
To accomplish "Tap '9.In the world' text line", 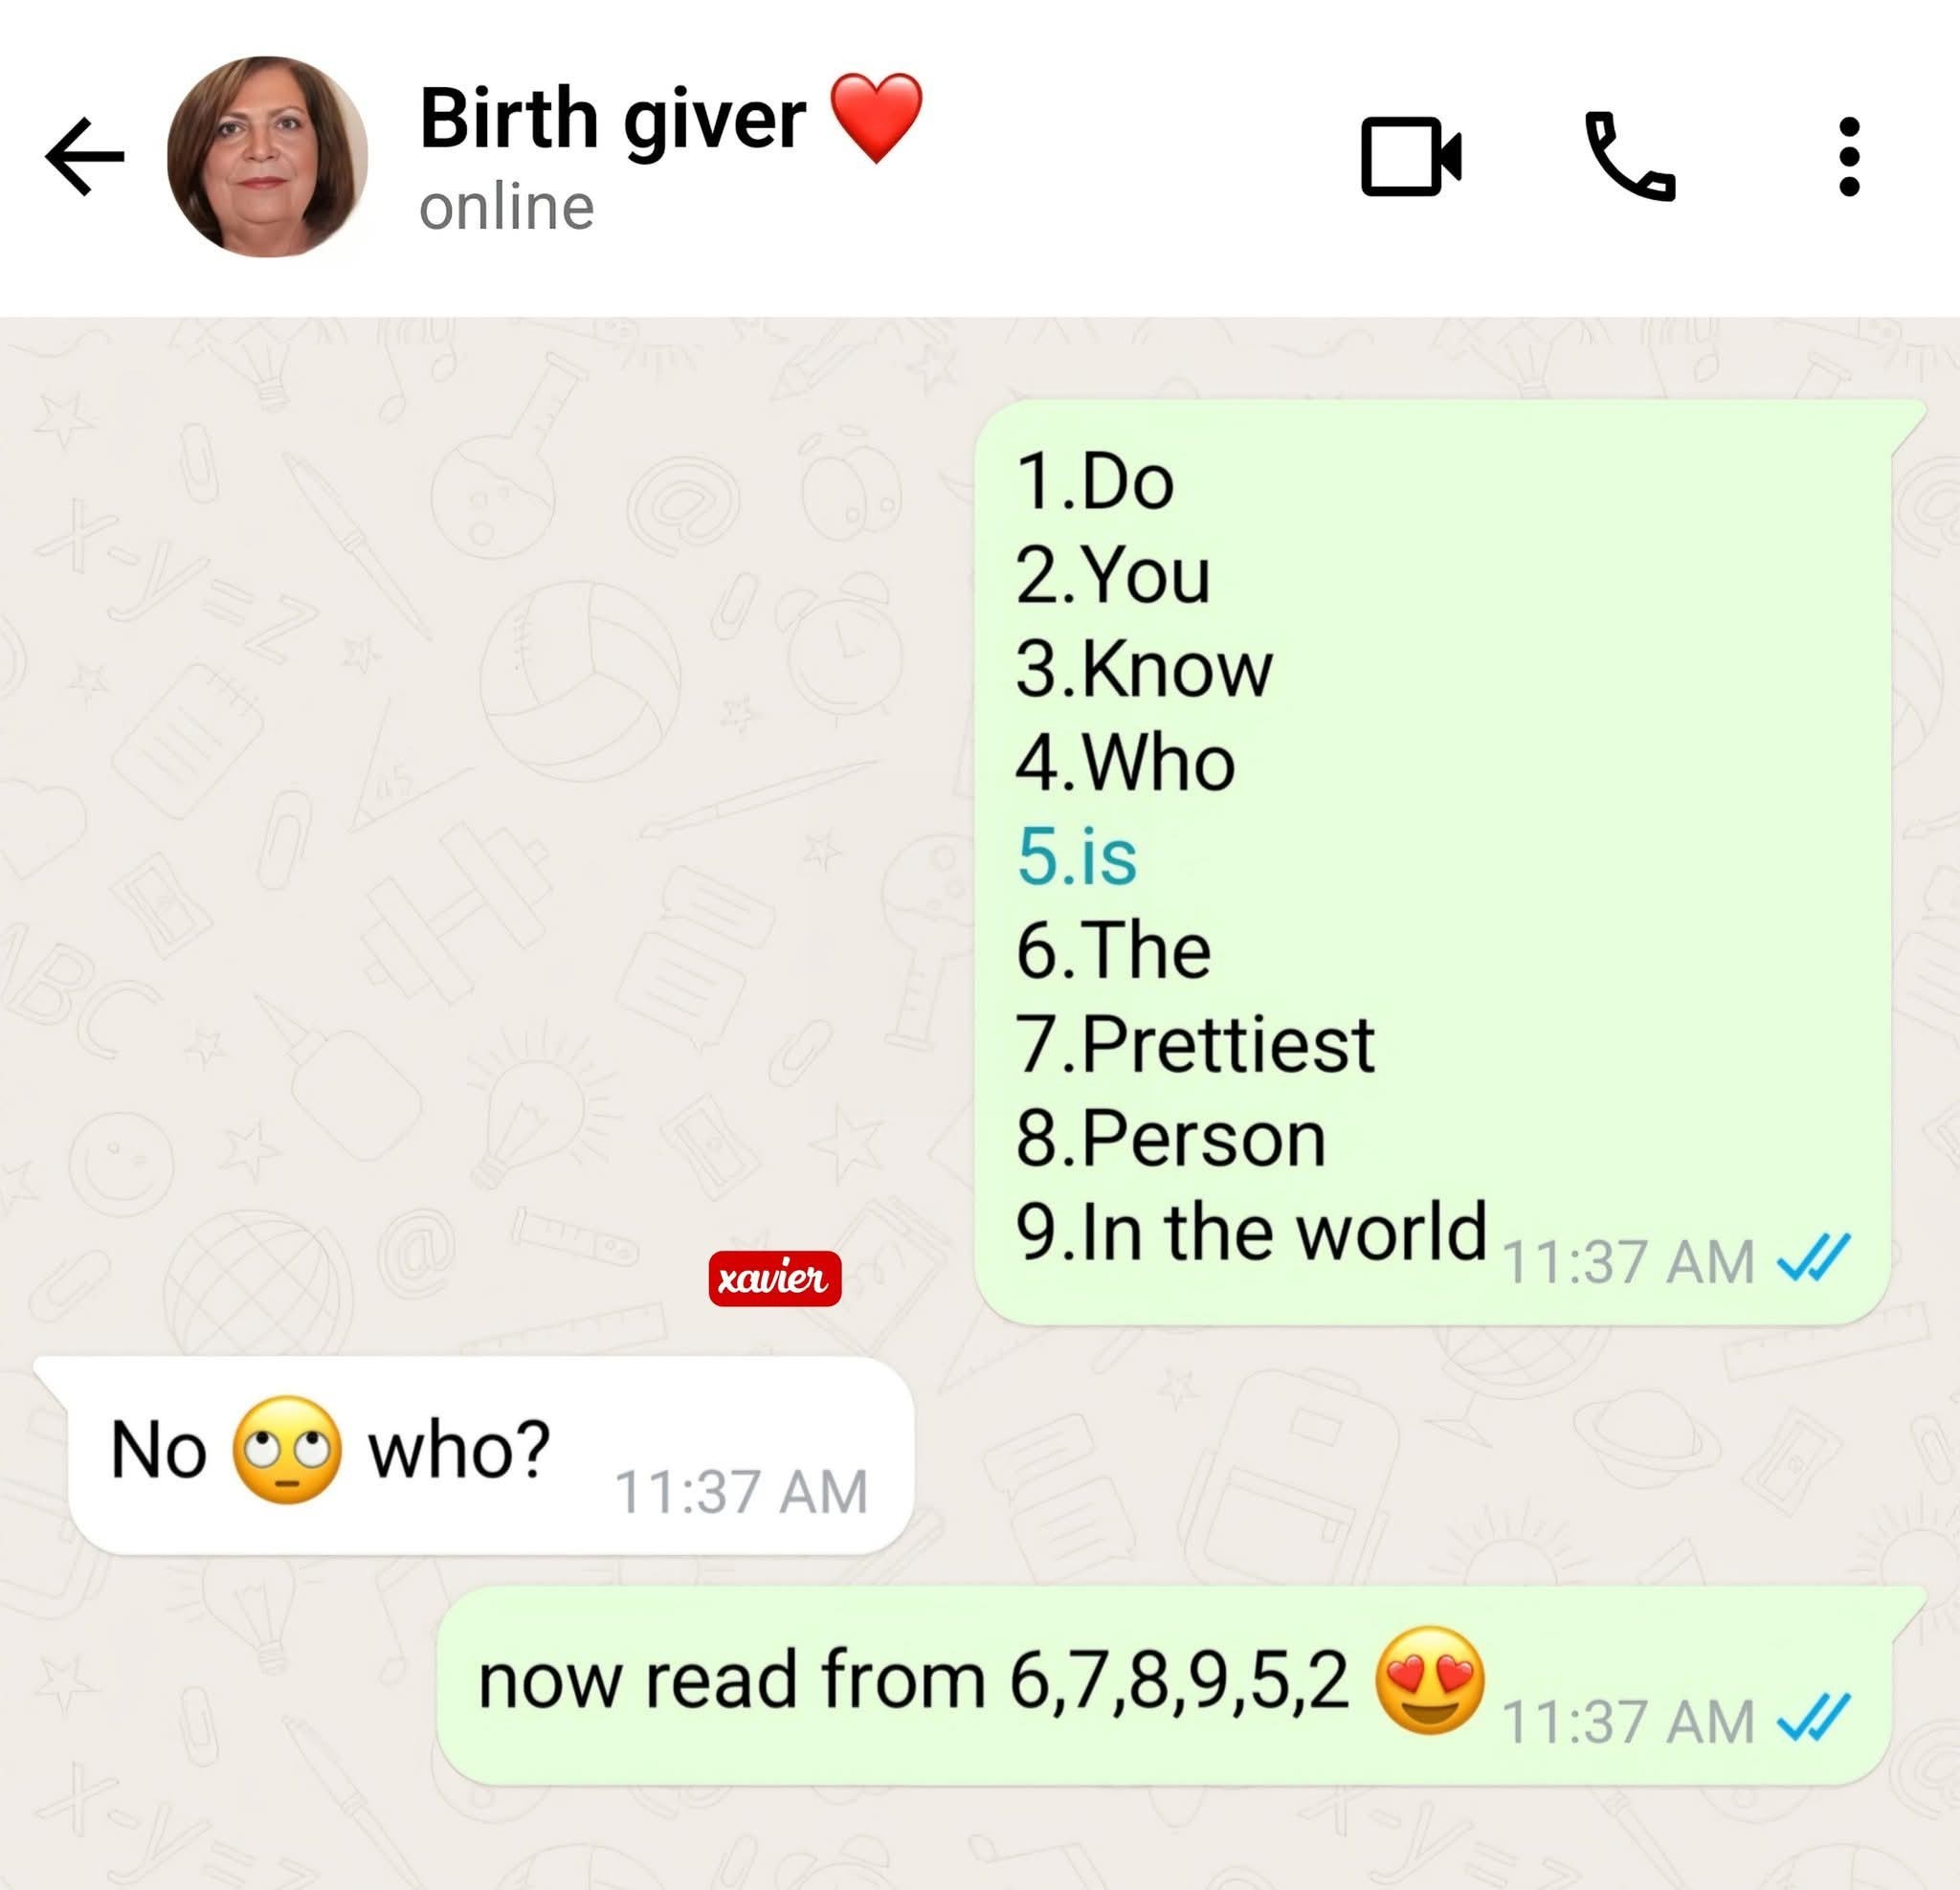I will (x=1252, y=1232).
